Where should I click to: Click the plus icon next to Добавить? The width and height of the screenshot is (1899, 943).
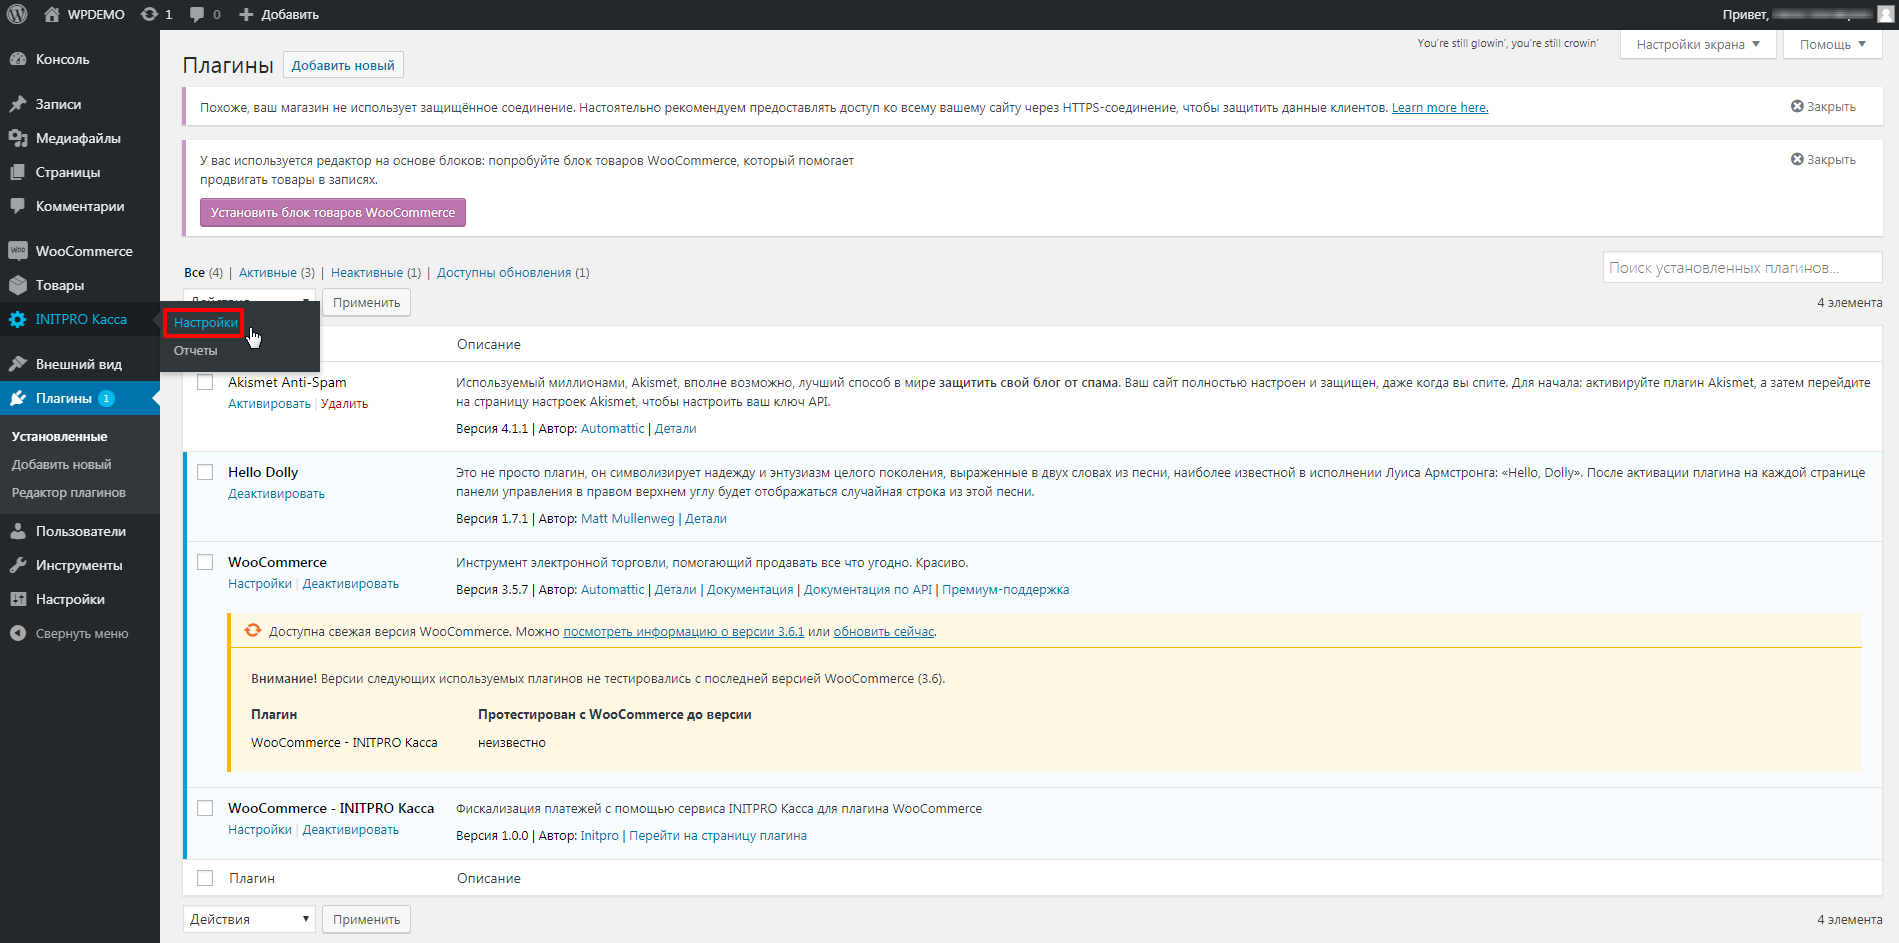[246, 14]
